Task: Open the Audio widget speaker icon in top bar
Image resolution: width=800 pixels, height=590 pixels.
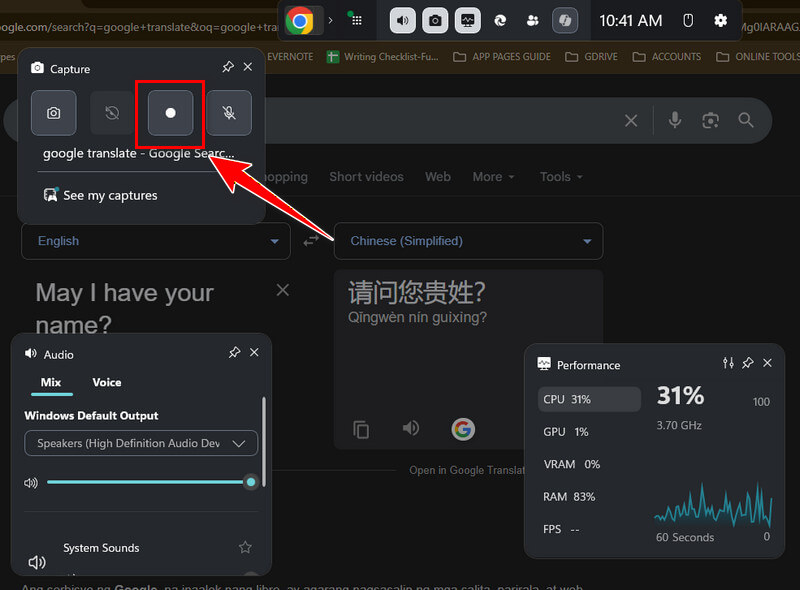Action: pos(401,20)
